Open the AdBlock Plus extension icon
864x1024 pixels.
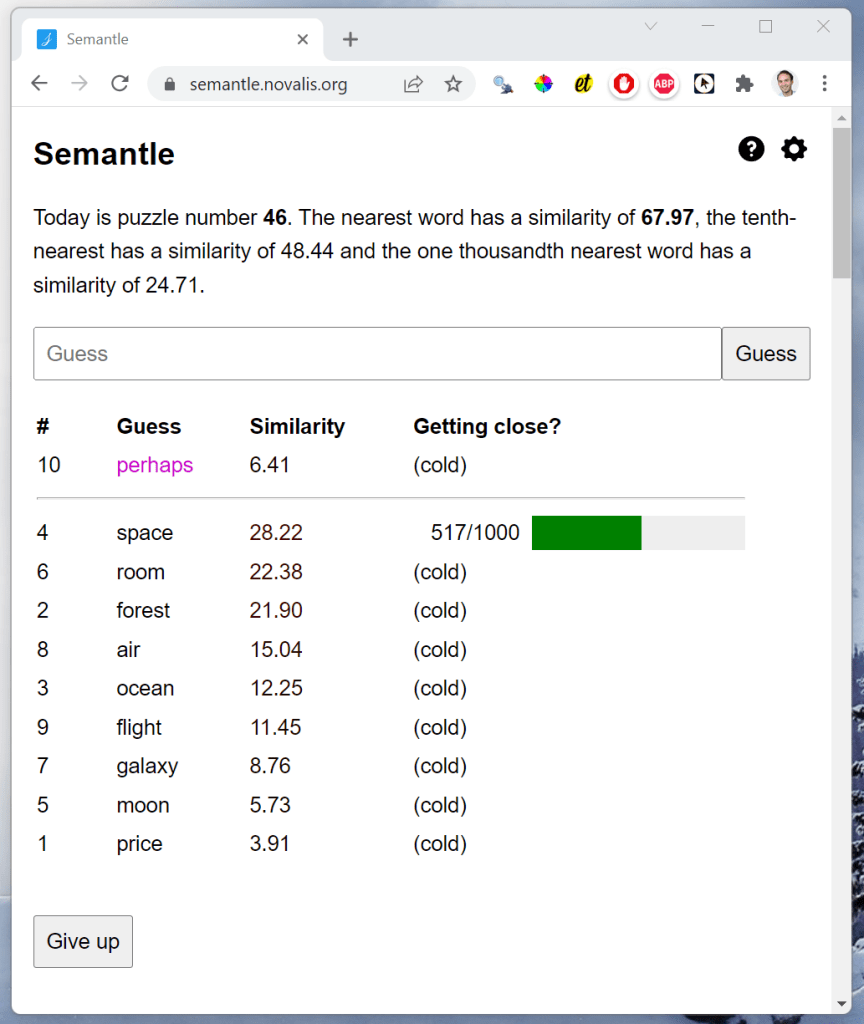coord(663,84)
